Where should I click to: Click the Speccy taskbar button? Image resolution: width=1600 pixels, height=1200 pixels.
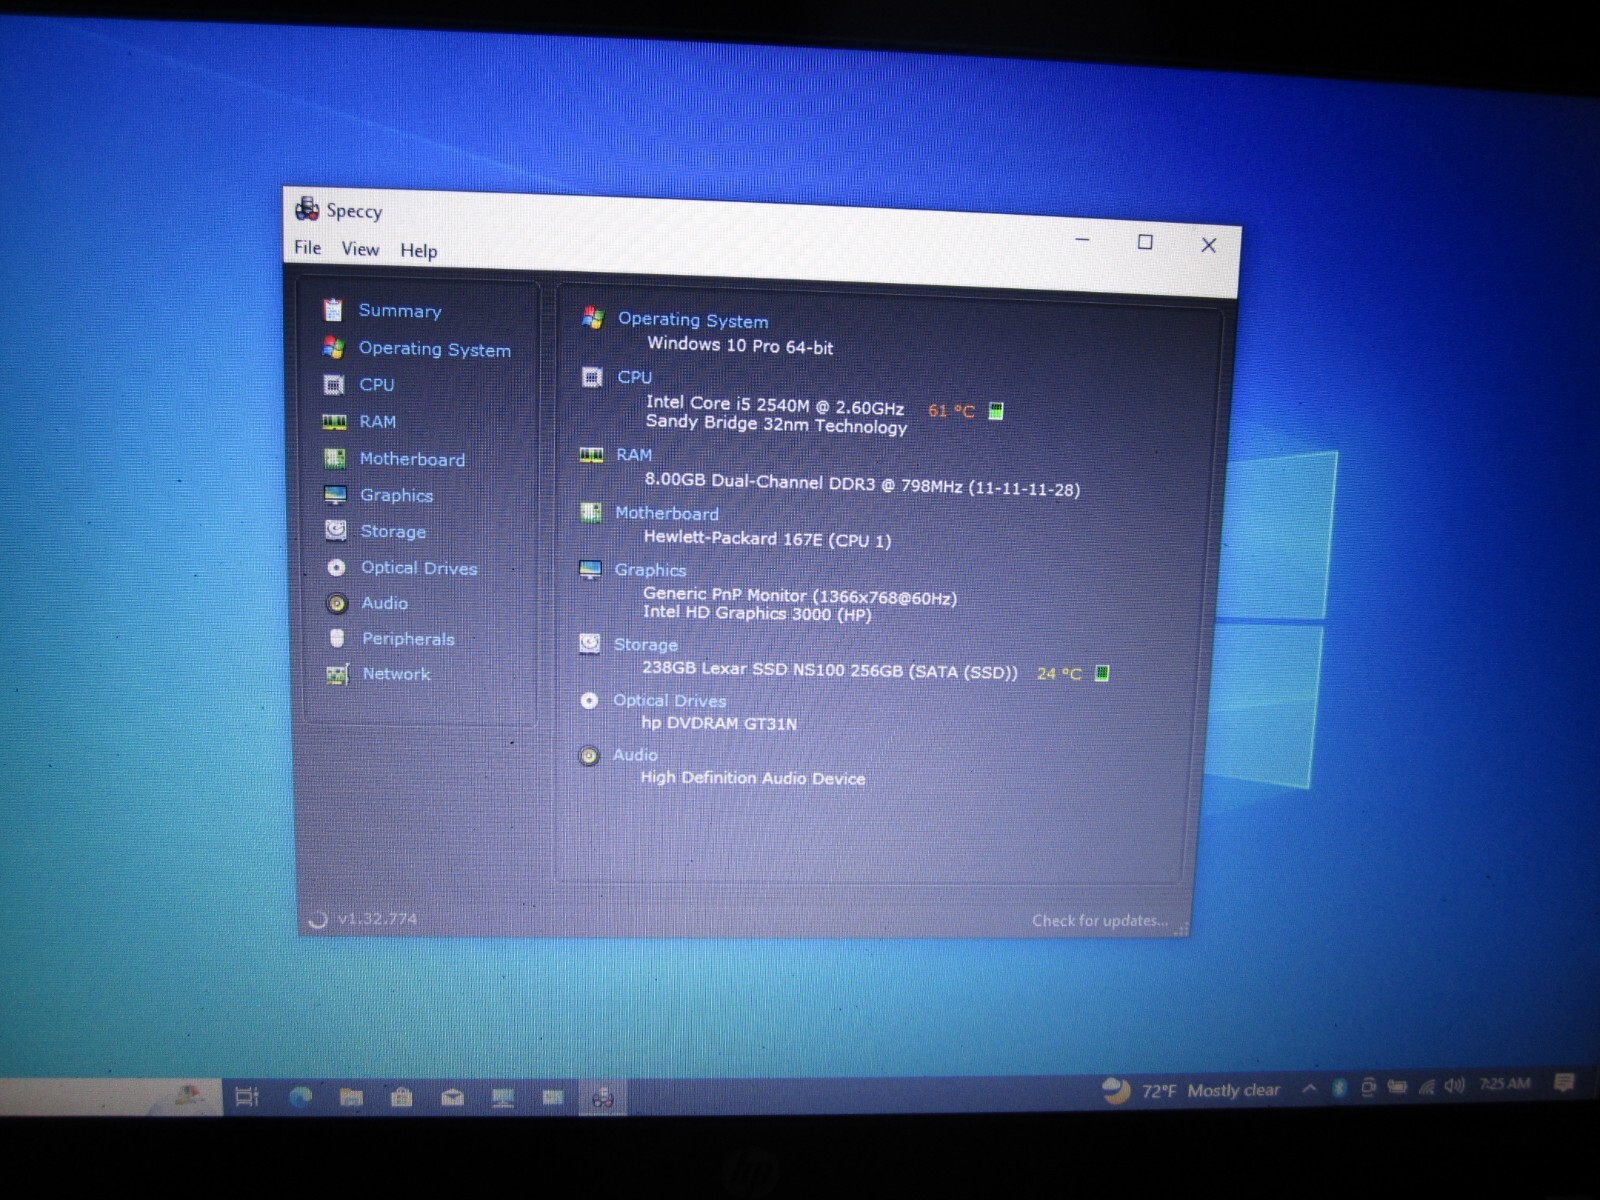tap(603, 1098)
